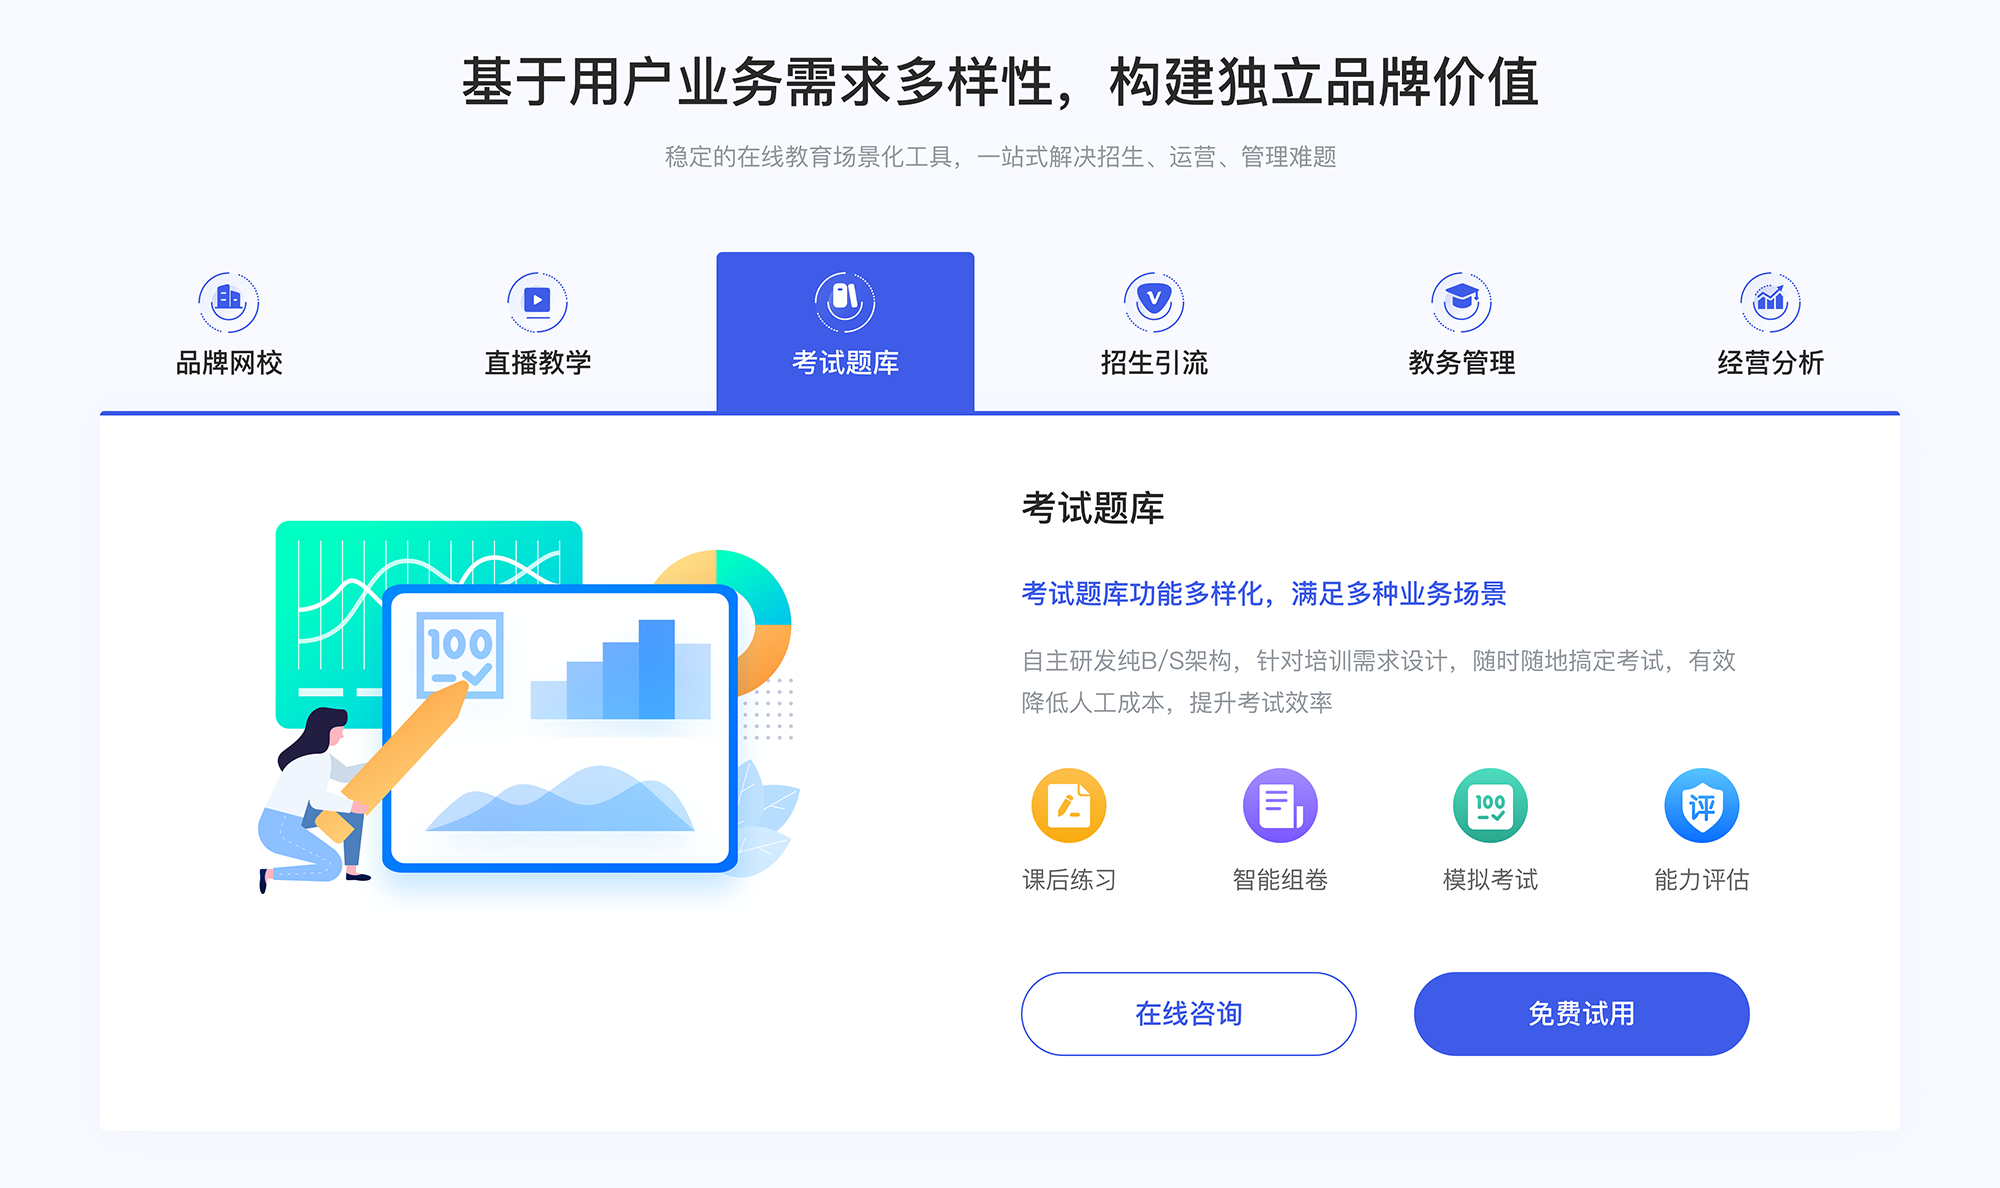2000x1188 pixels.
Task: Click the 课后练习 feature icon
Action: pos(1069,810)
